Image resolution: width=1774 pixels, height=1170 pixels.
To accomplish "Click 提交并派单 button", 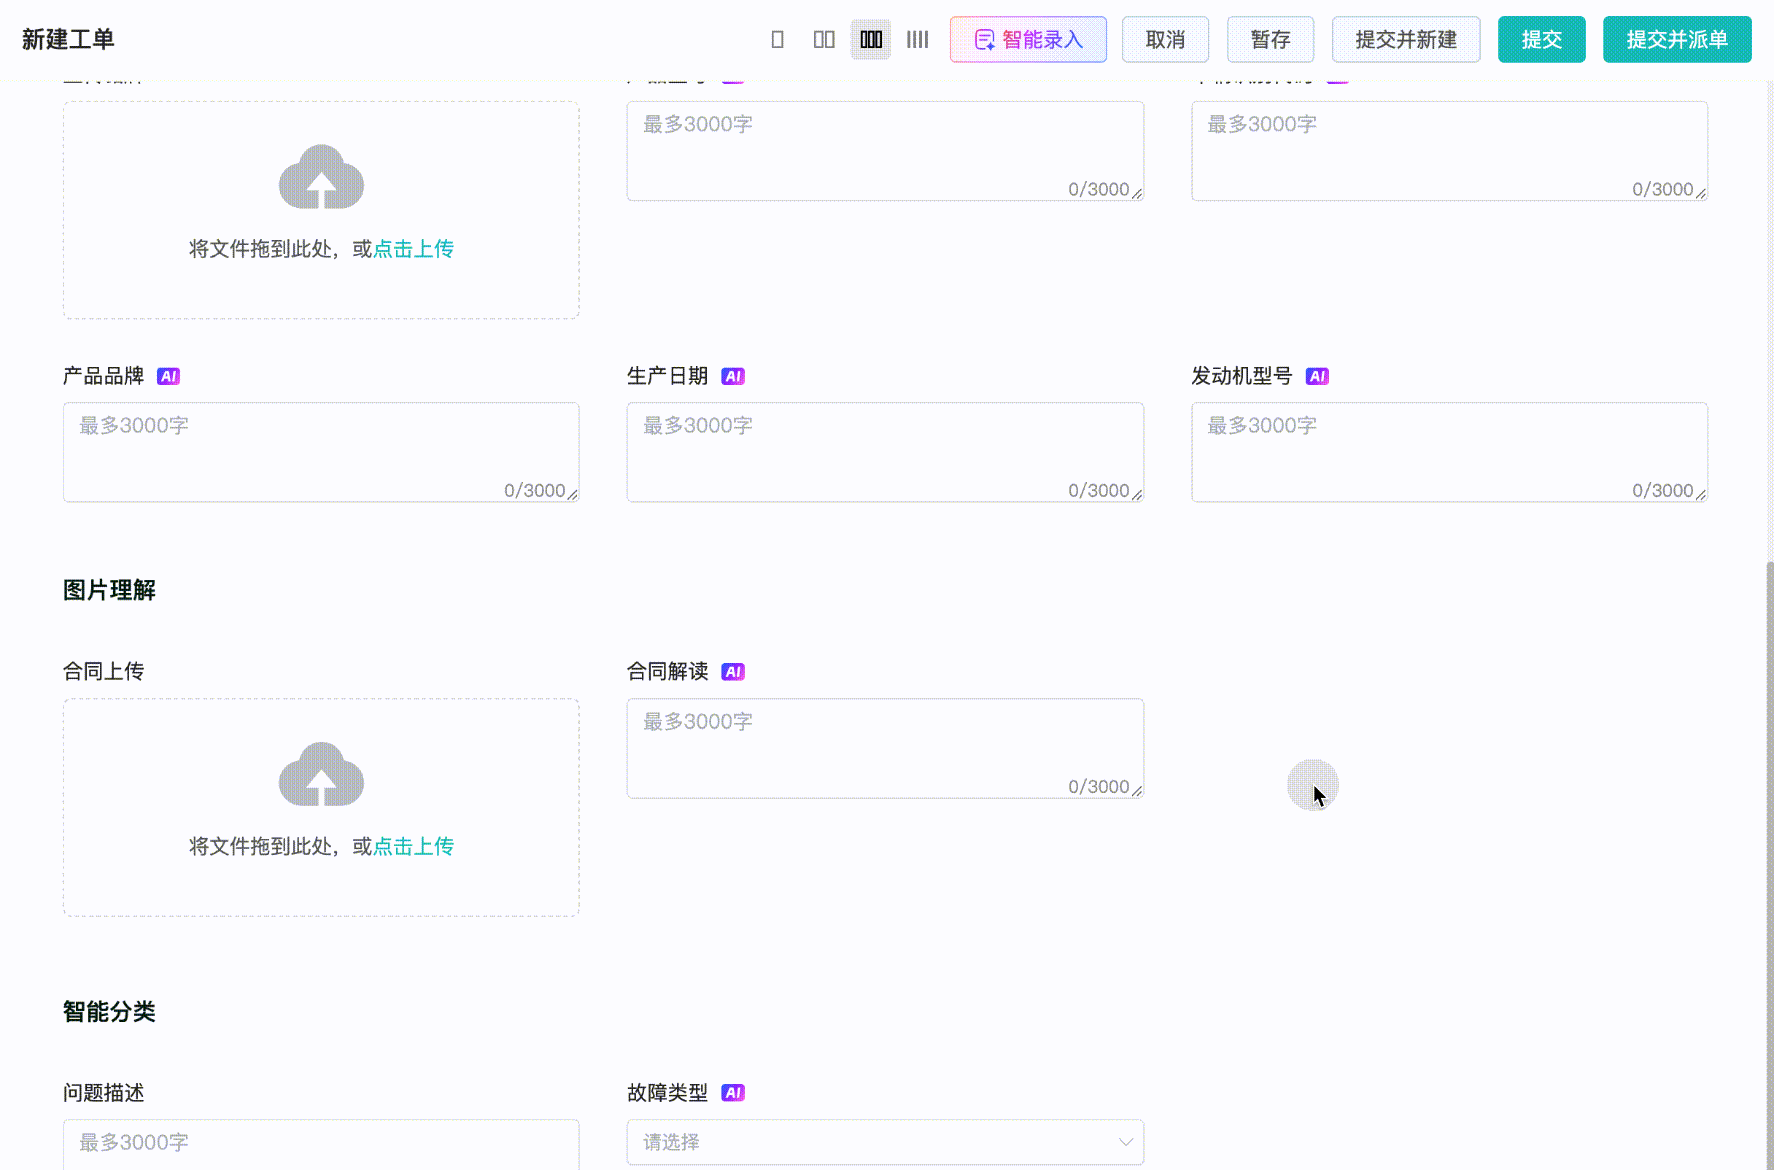I will [1676, 40].
